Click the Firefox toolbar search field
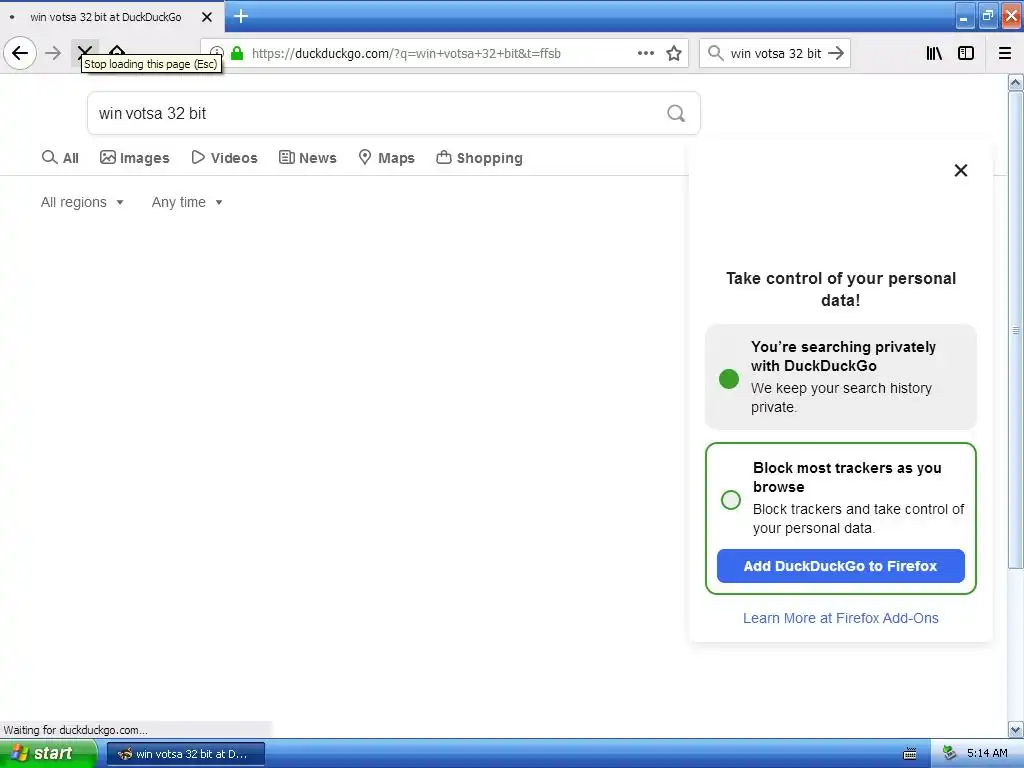The width and height of the screenshot is (1024, 768). (x=775, y=54)
